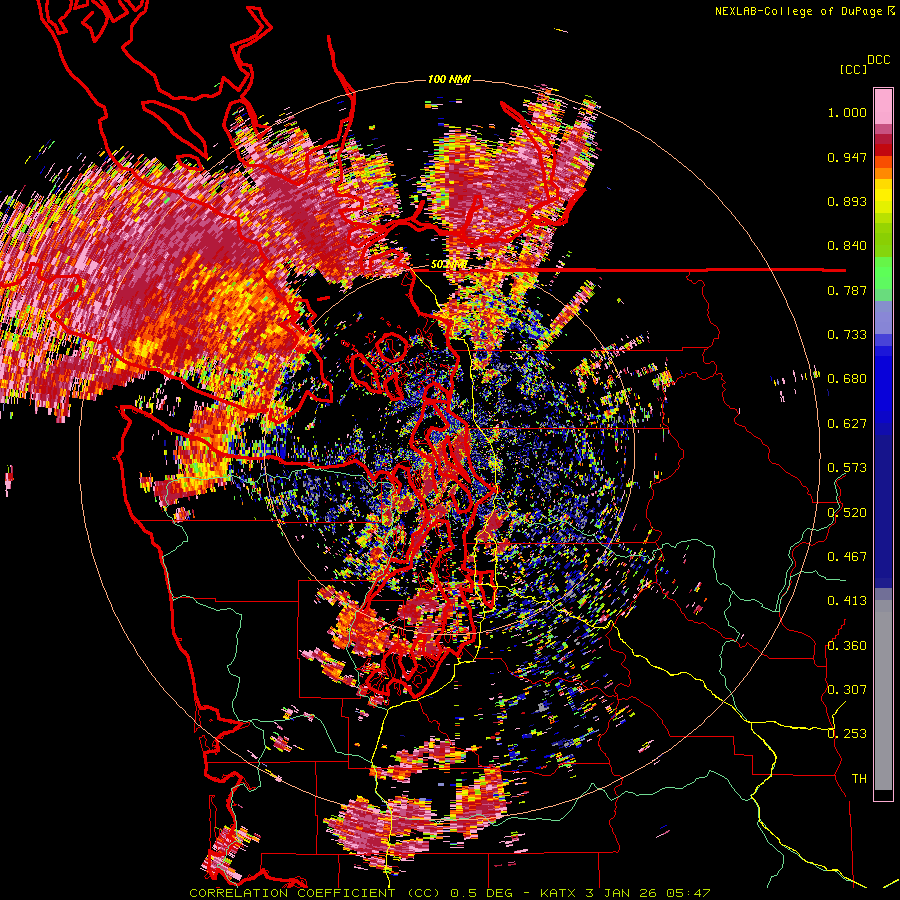Click the 100 NMI range ring label
The height and width of the screenshot is (900, 900).
coord(449,79)
